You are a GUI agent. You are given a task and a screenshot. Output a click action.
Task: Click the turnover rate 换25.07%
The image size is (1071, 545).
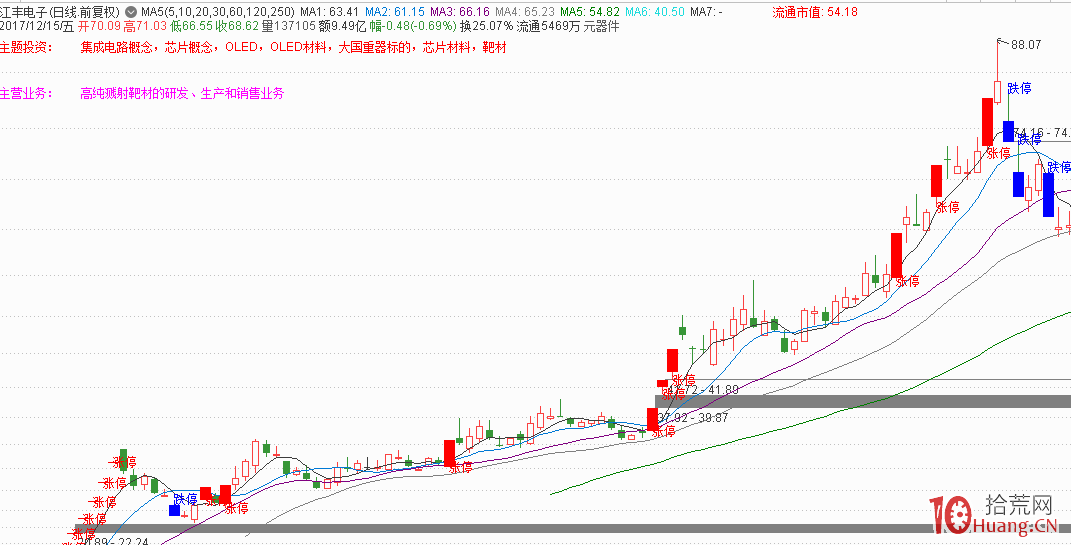click(x=486, y=27)
